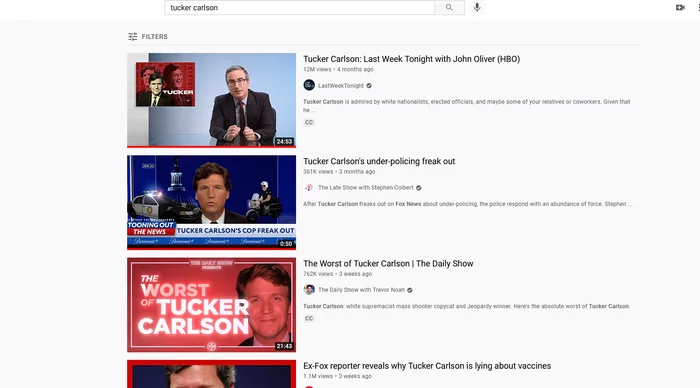Click '1.1M views • 3 weeks ago' text
This screenshot has height=388, width=700.
click(337, 376)
